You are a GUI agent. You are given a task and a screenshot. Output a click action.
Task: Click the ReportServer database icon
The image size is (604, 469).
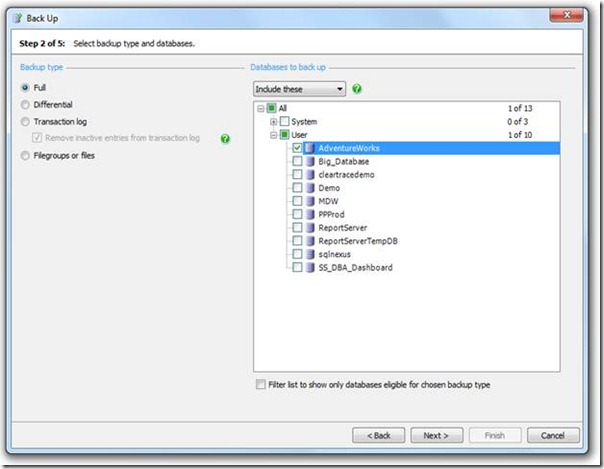point(310,228)
